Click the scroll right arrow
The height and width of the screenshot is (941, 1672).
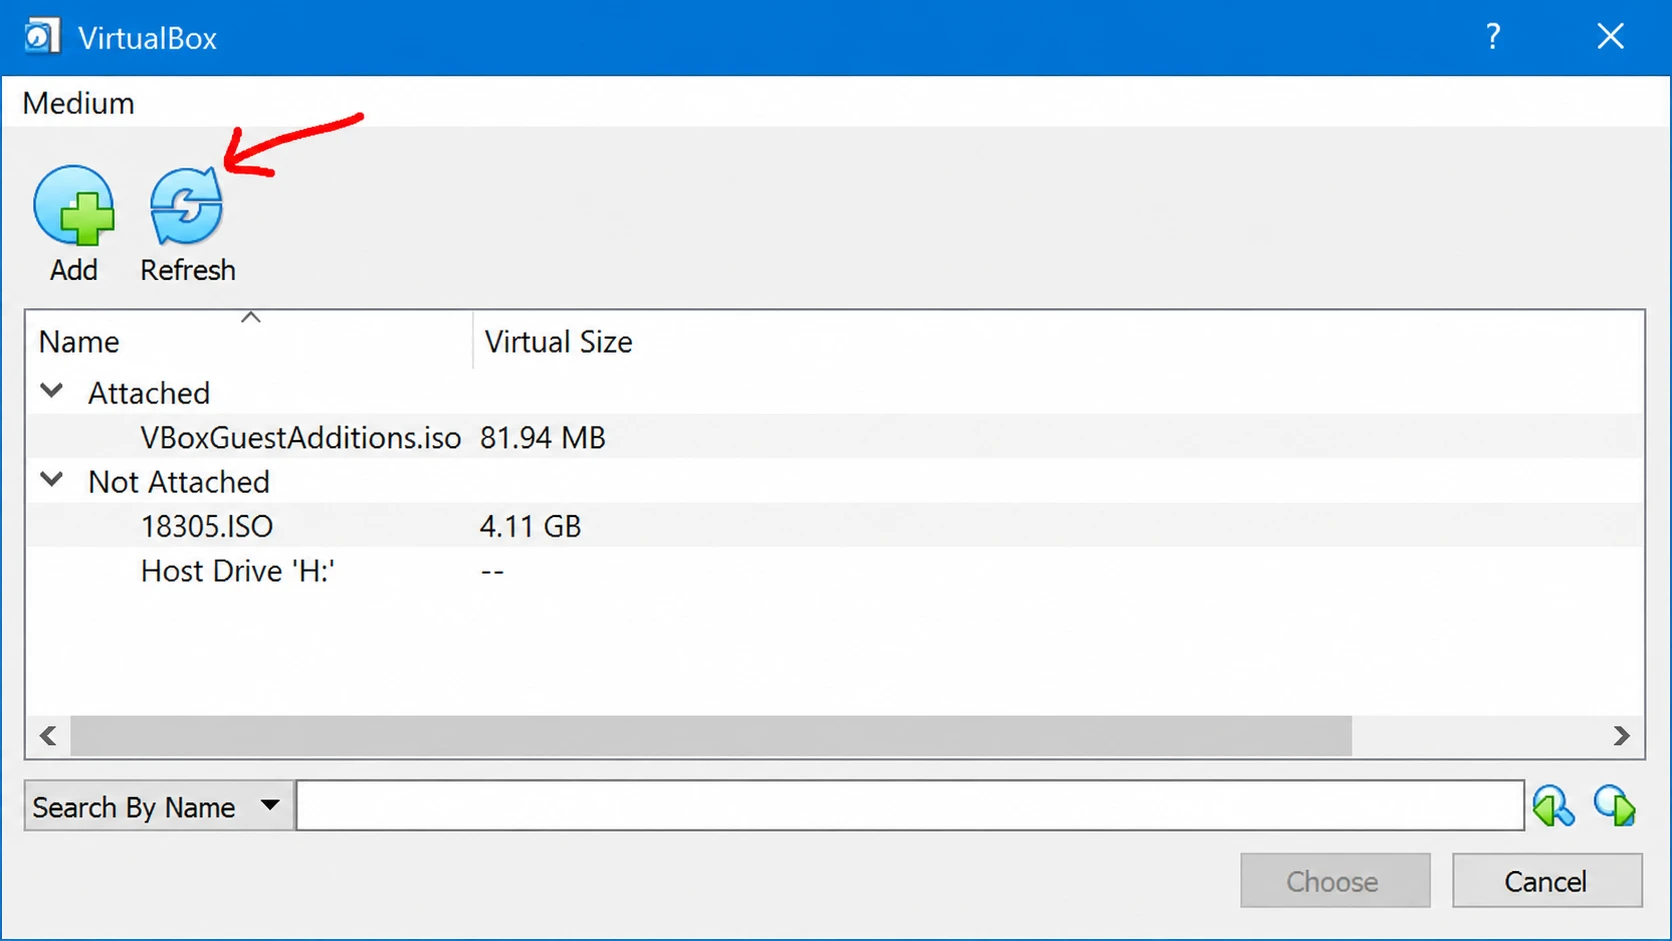(x=1621, y=736)
